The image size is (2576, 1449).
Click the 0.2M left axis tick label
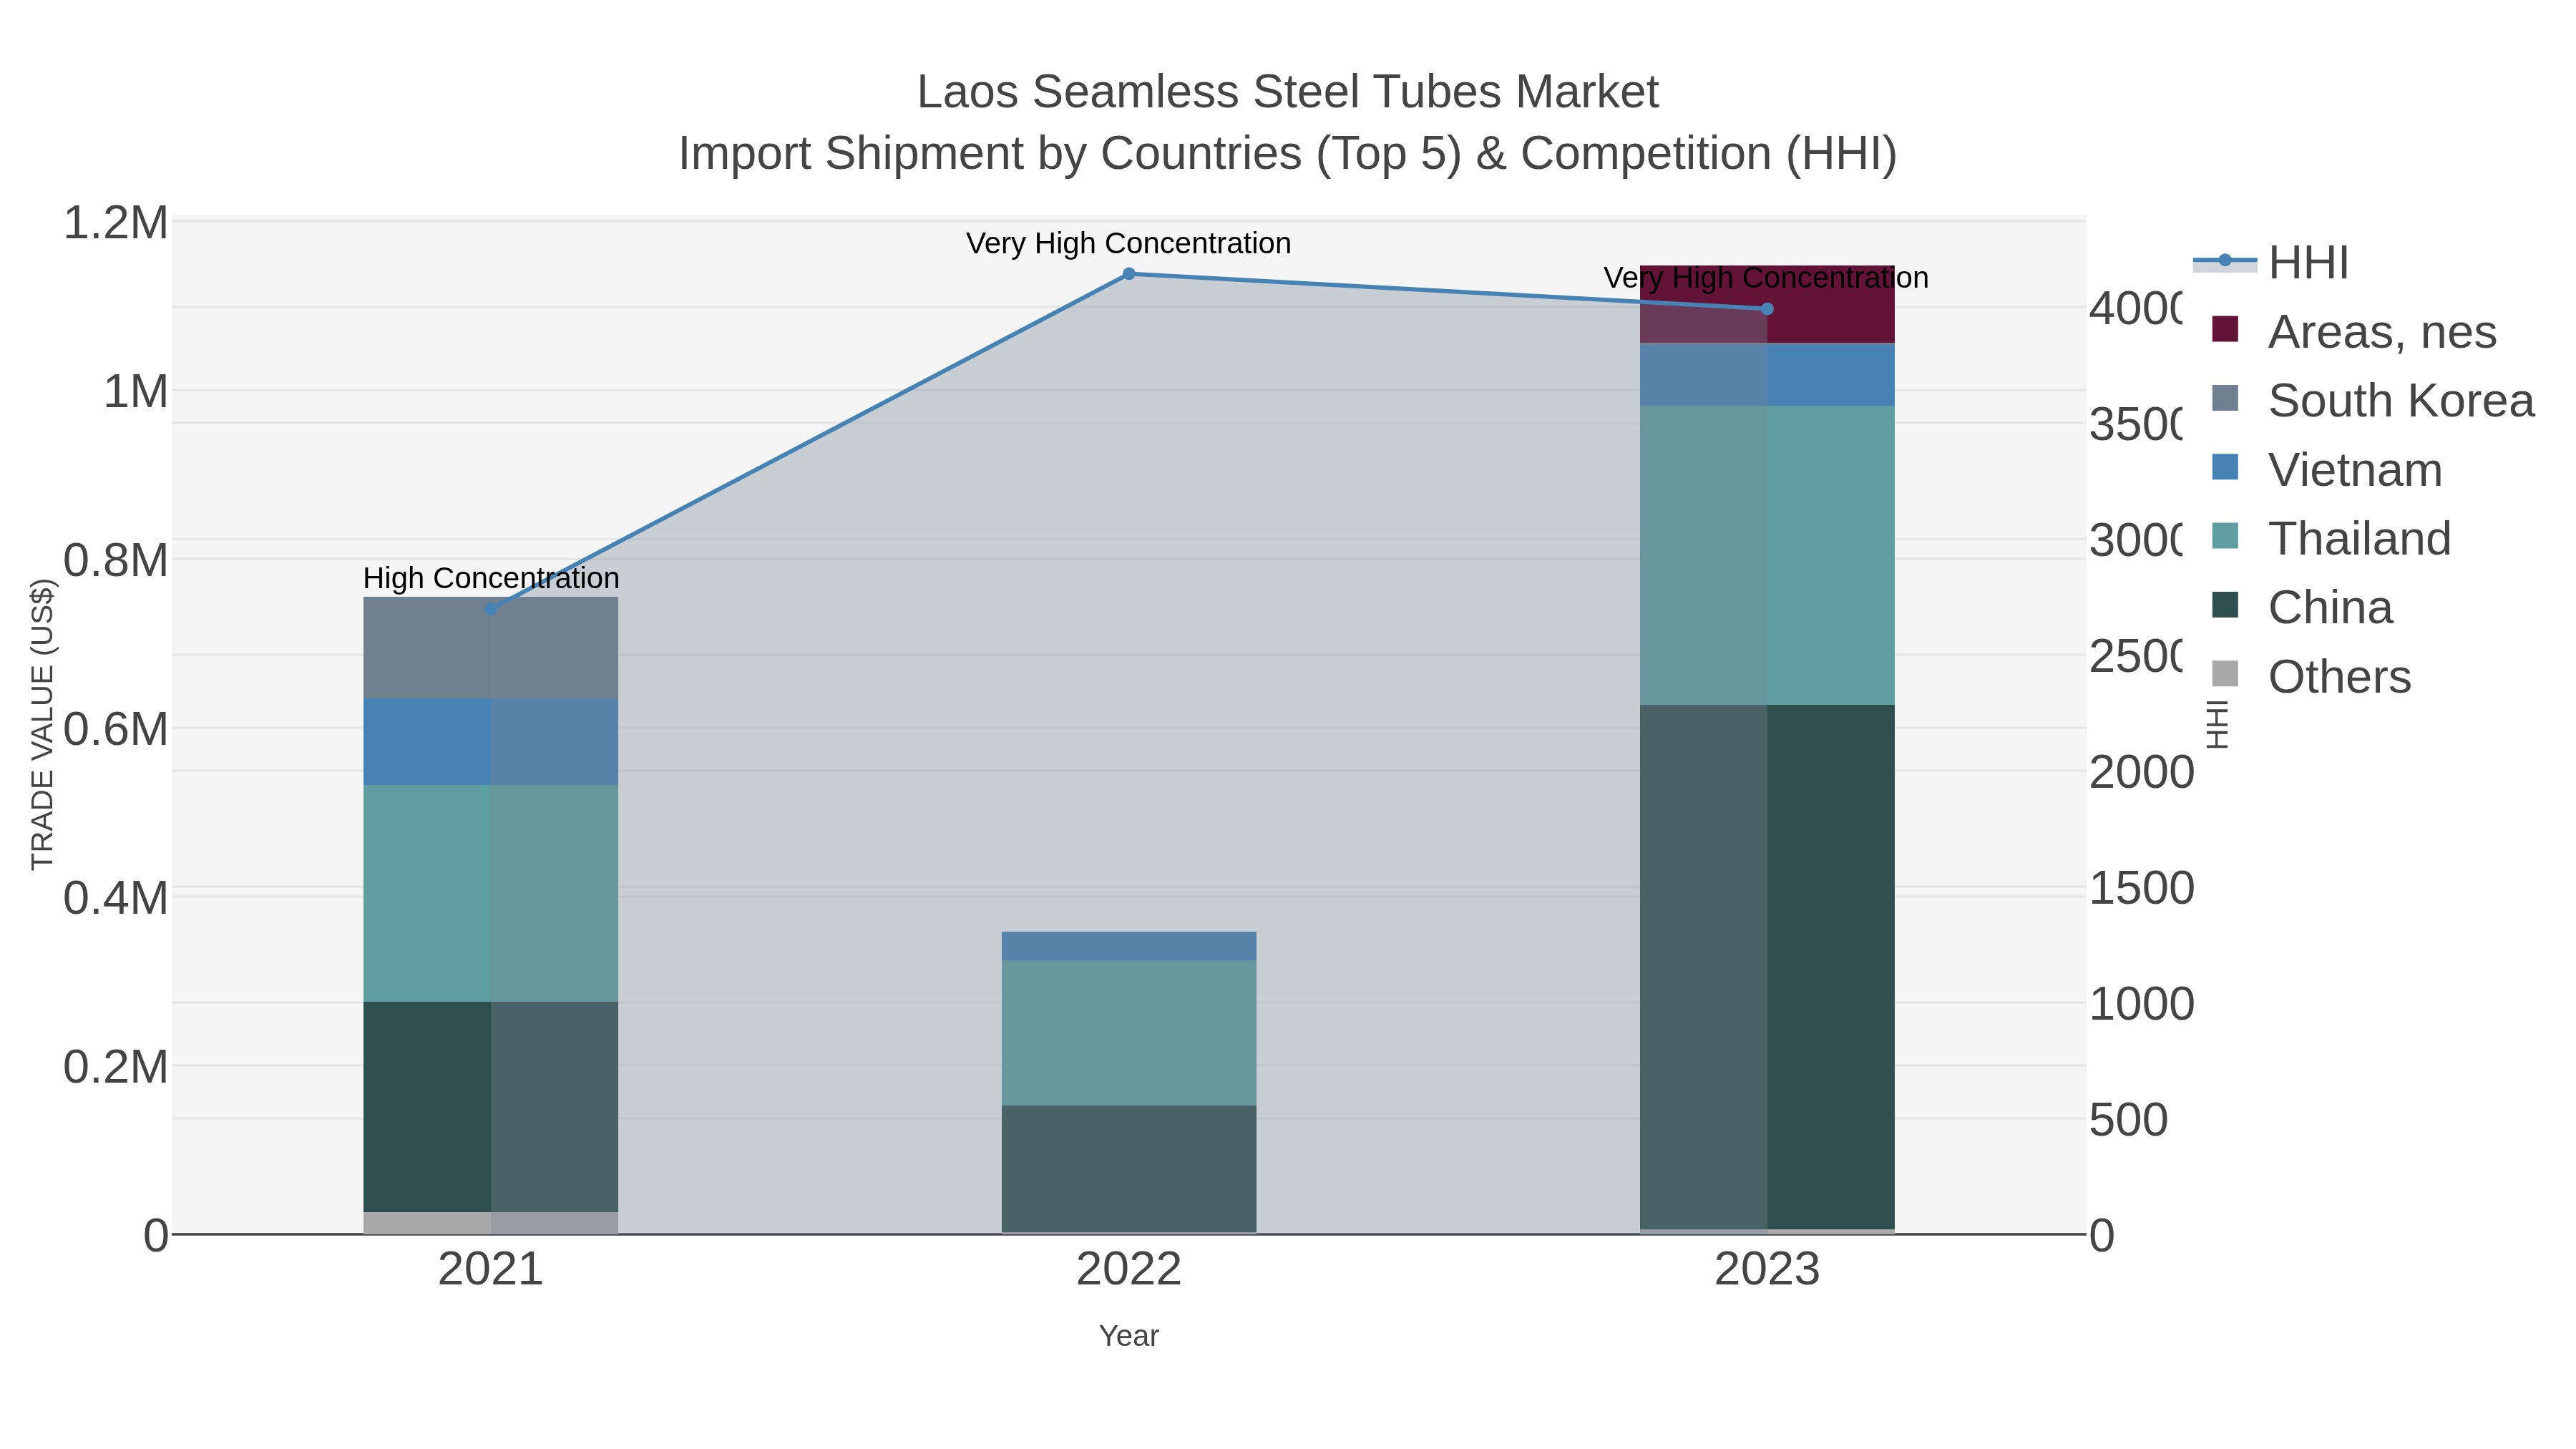click(116, 1067)
